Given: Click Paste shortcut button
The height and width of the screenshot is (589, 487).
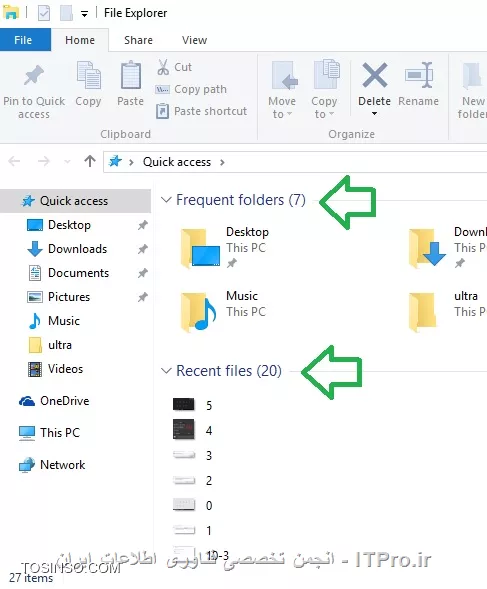Looking at the screenshot, I should [x=202, y=111].
